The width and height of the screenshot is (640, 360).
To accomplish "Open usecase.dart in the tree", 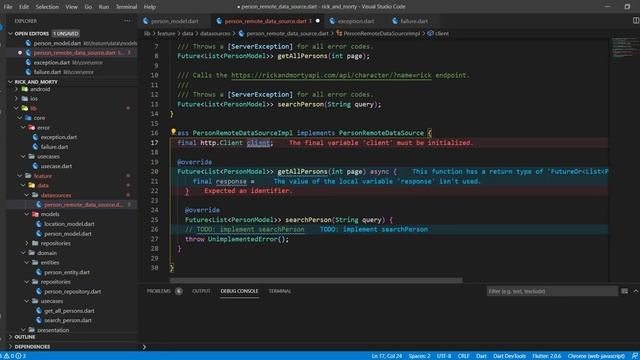I will coord(56,166).
